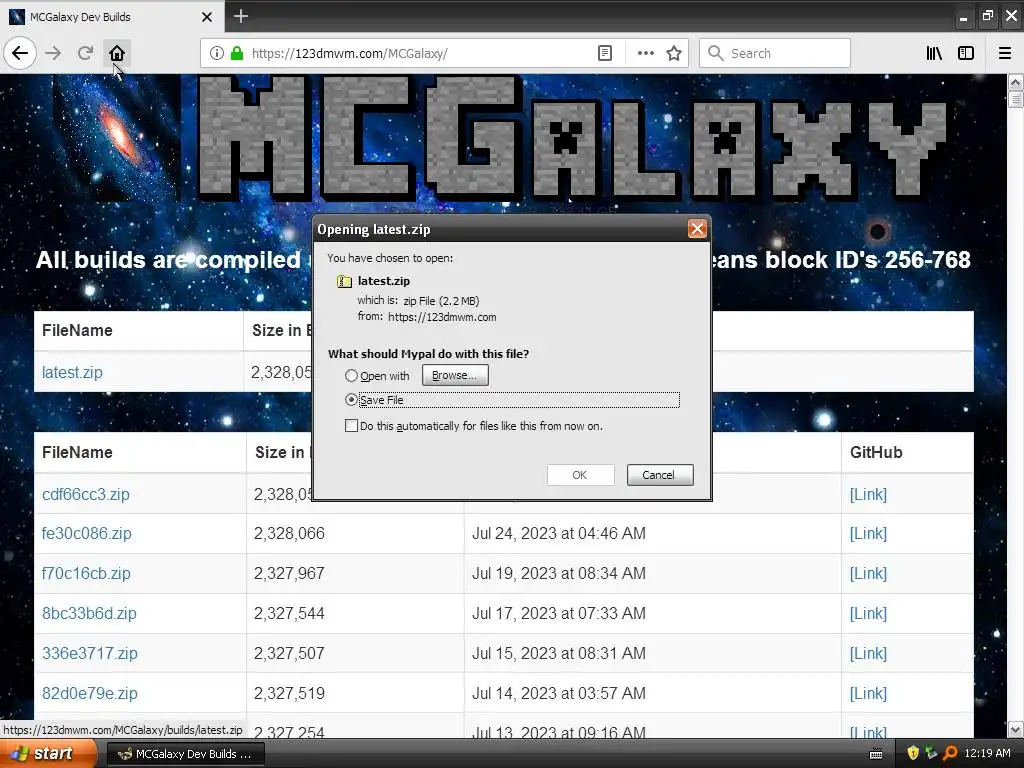Screen dimensions: 1024x768
Task: Click page scrollbar down arrow
Action: [x=1015, y=729]
